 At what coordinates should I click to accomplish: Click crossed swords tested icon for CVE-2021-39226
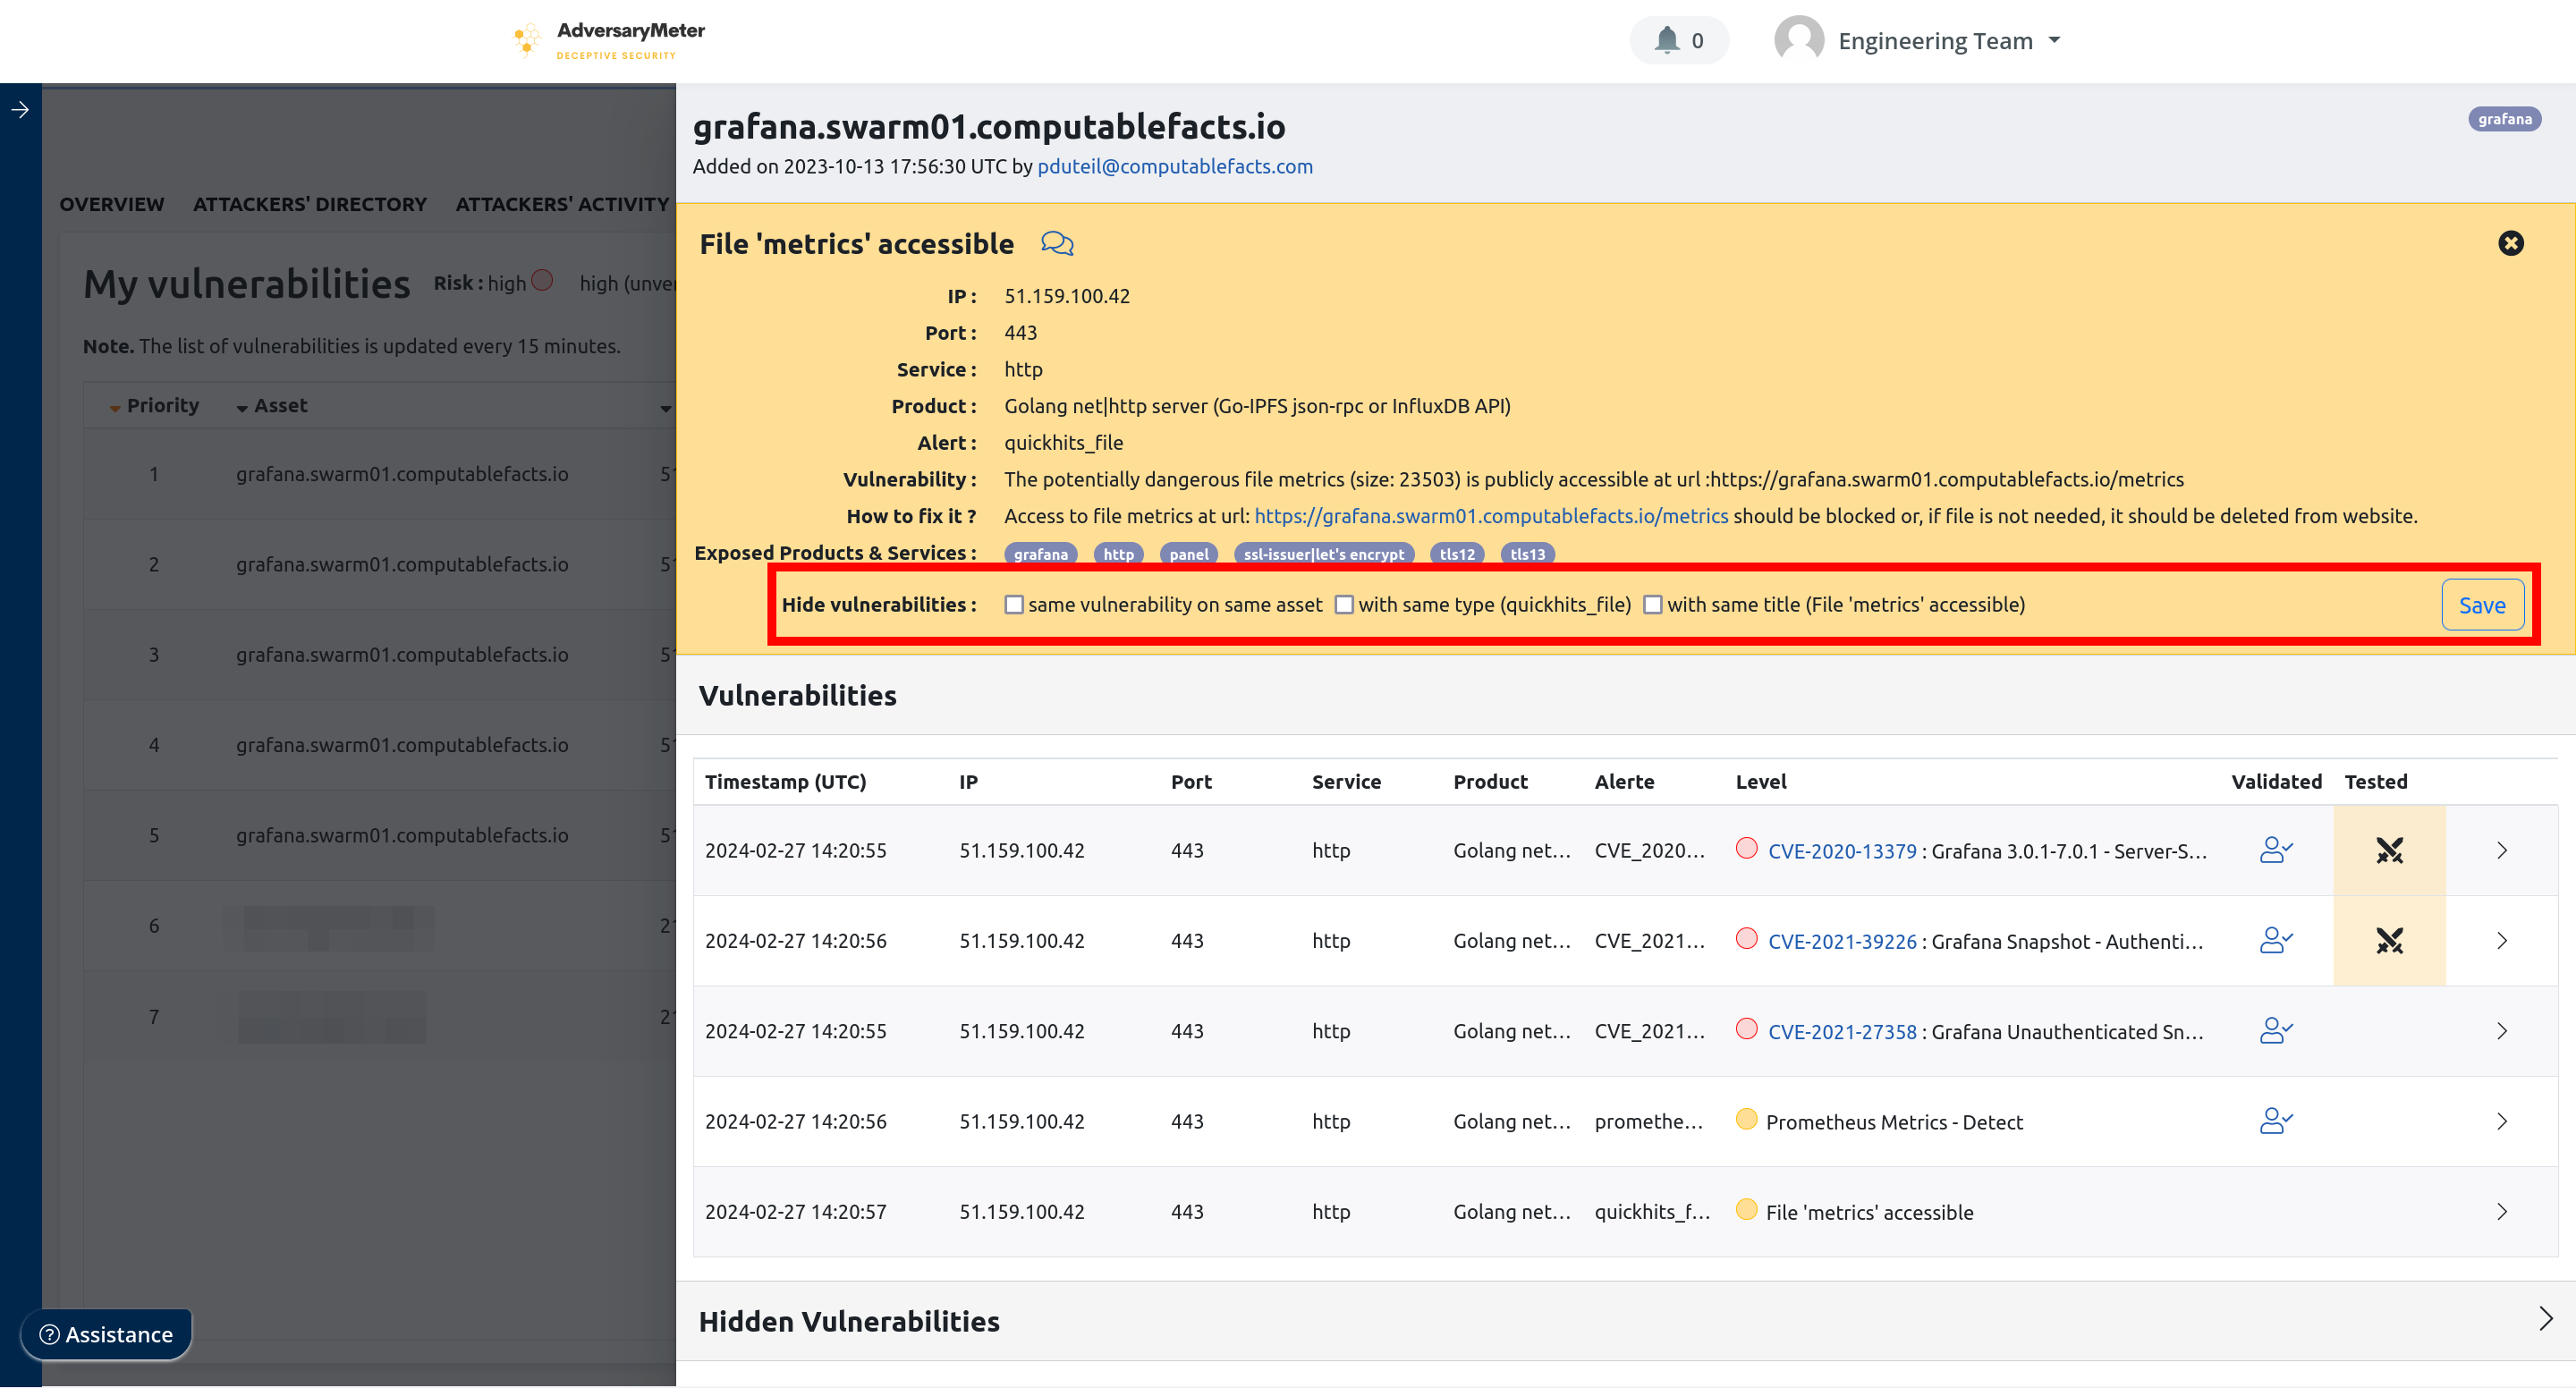[x=2389, y=940]
